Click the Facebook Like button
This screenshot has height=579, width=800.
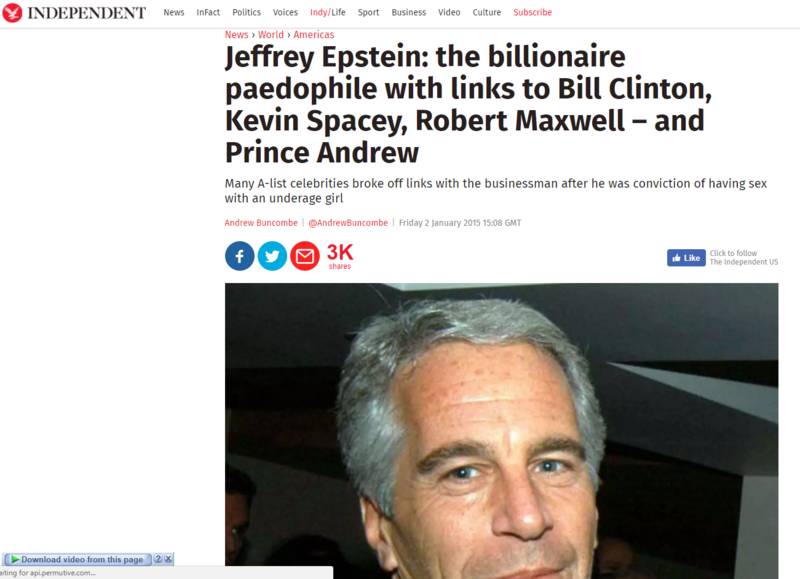click(686, 258)
